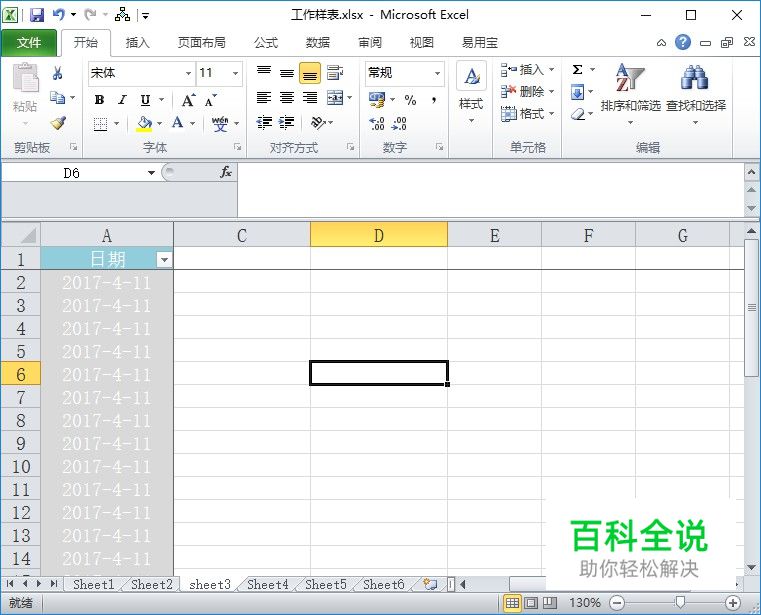
Task: Switch to the 数据 tab
Action: pos(318,43)
